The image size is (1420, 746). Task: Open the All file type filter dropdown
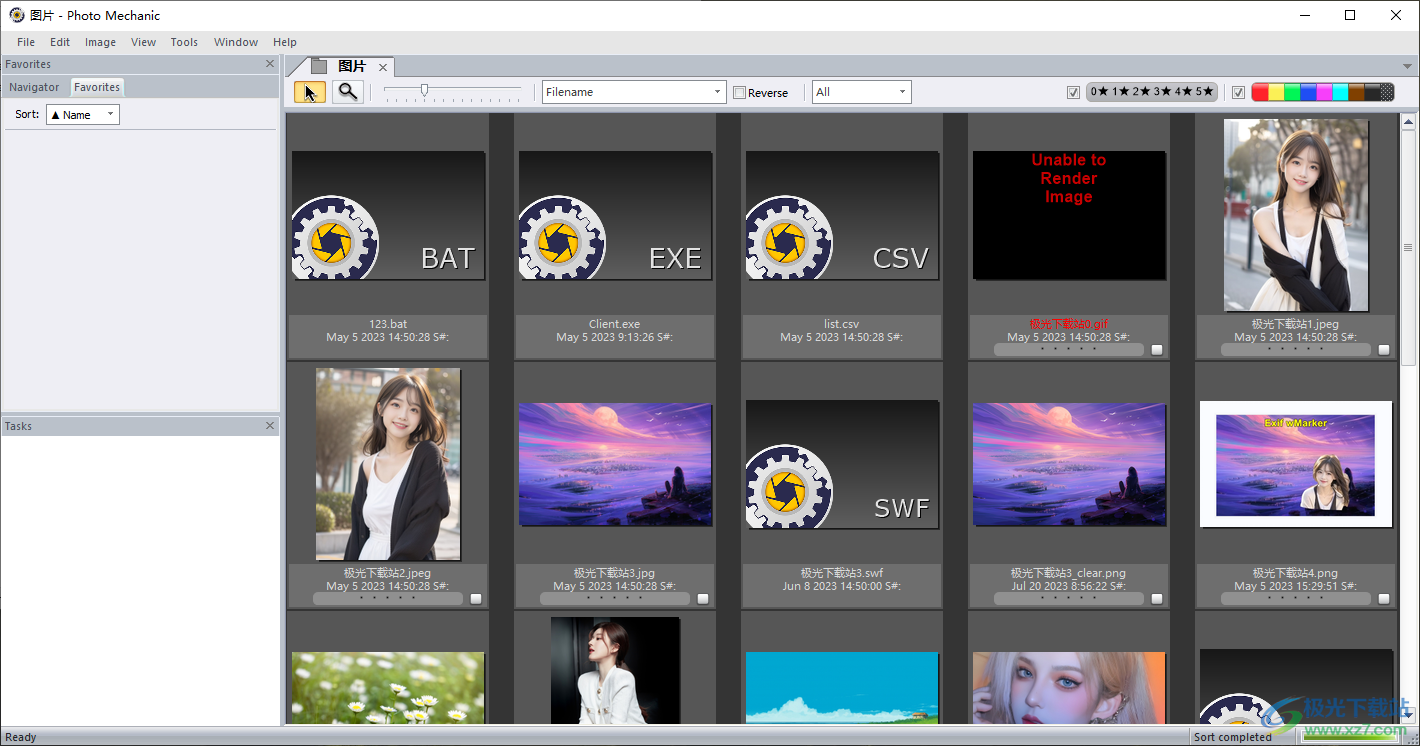pyautogui.click(x=861, y=92)
